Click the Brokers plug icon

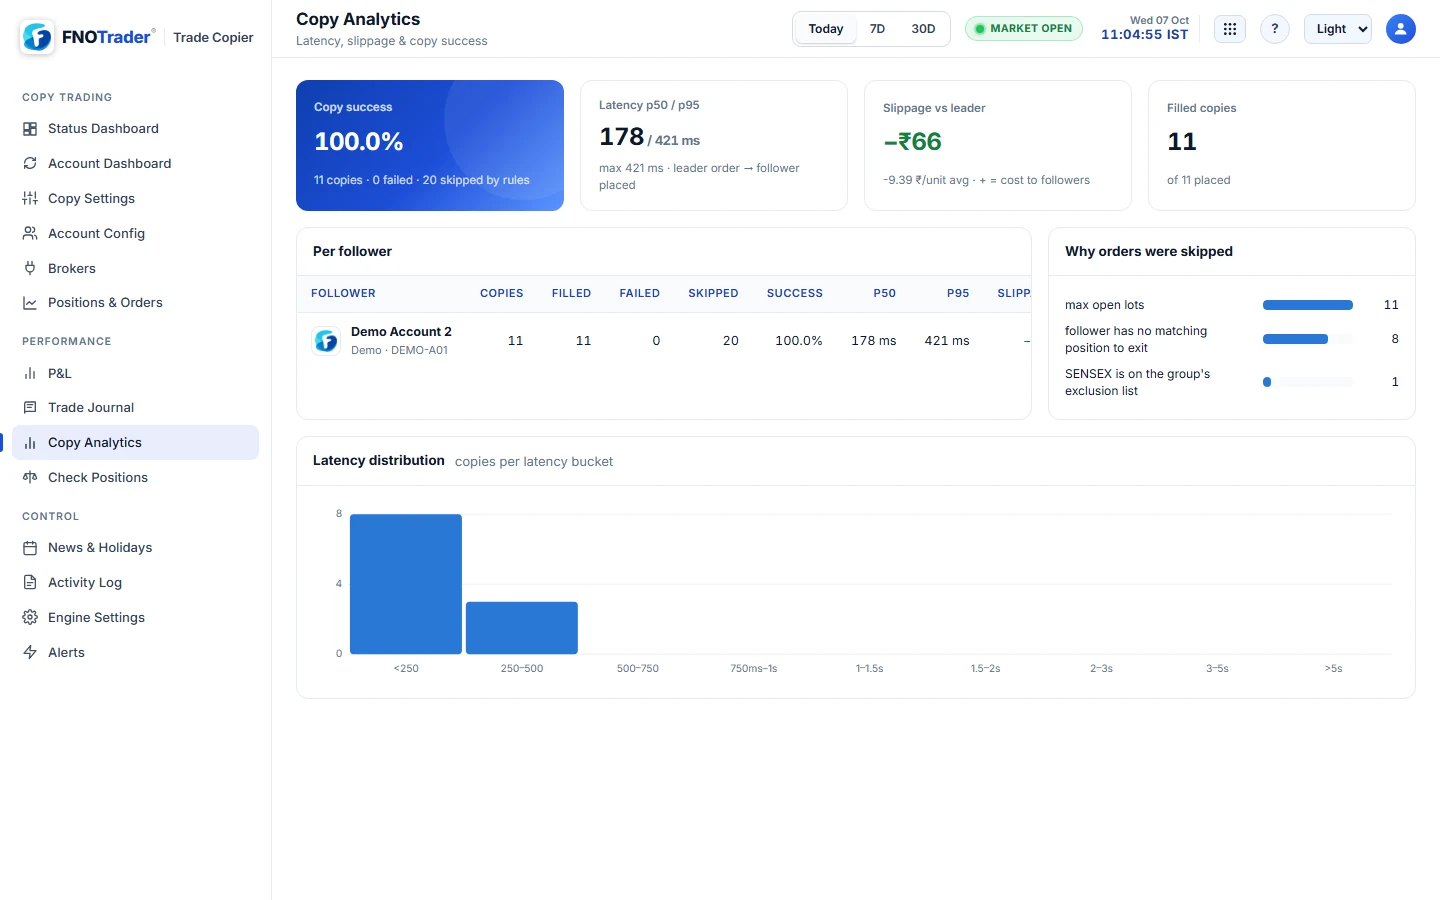tap(30, 268)
